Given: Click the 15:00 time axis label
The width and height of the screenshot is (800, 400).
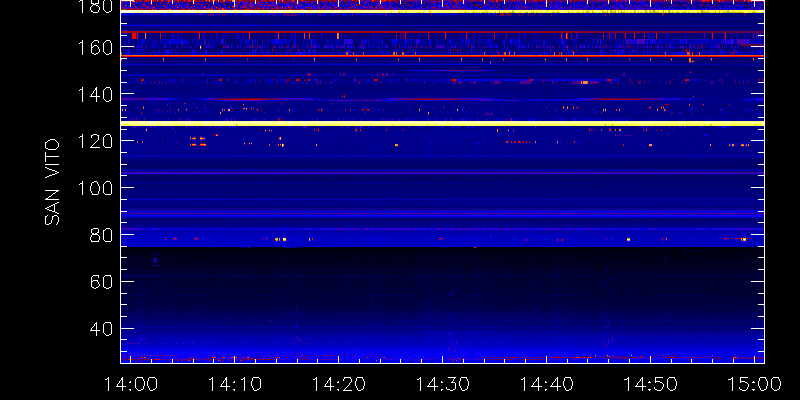Looking at the screenshot, I should click(756, 384).
